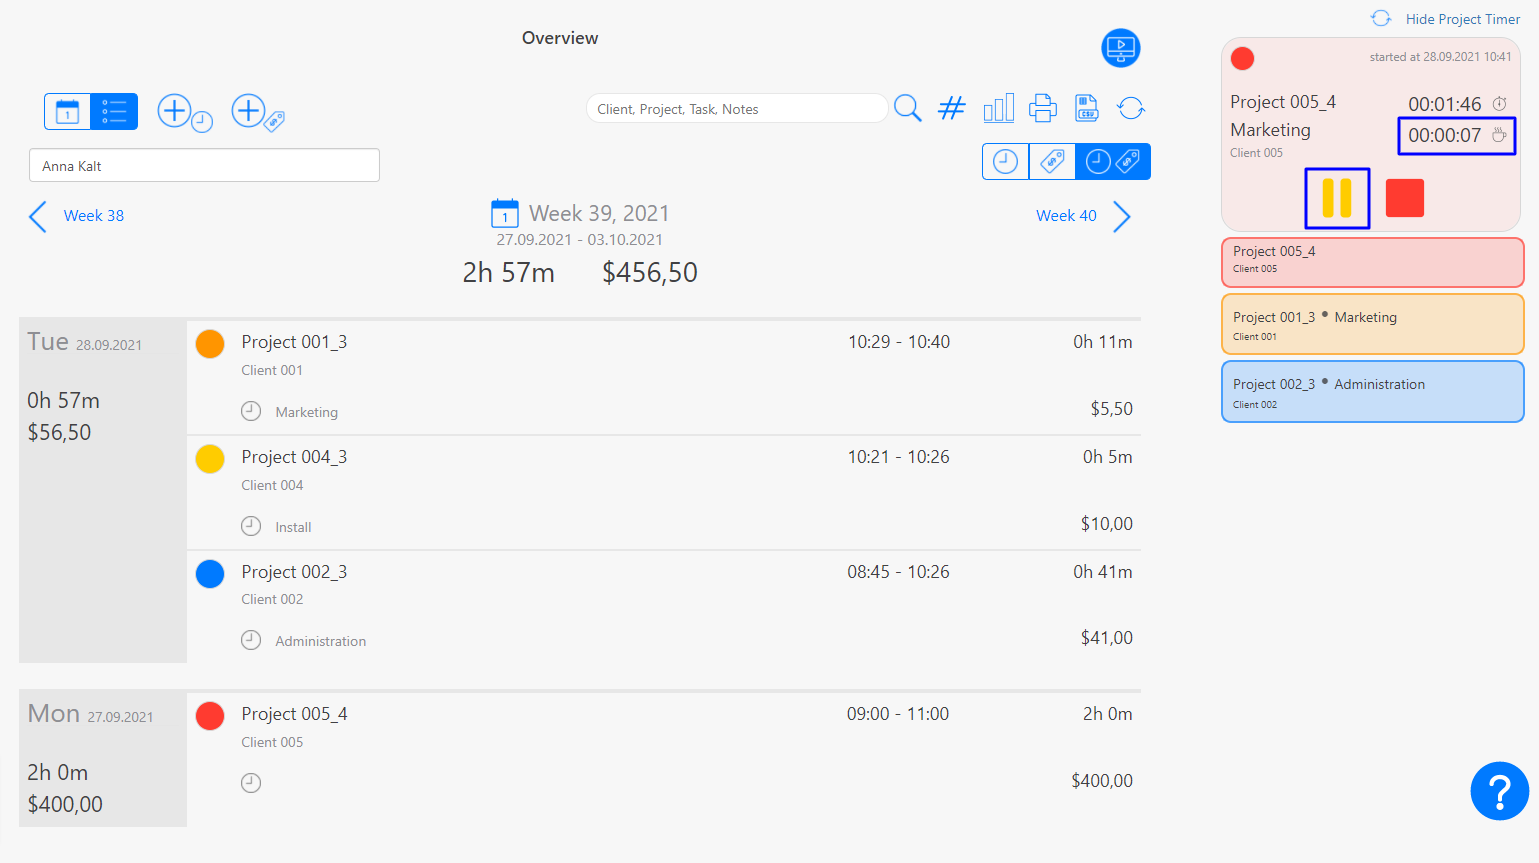Image resolution: width=1539 pixels, height=863 pixels.
Task: Focus the Client, Project, Task, Notes search field
Action: pyautogui.click(x=735, y=109)
